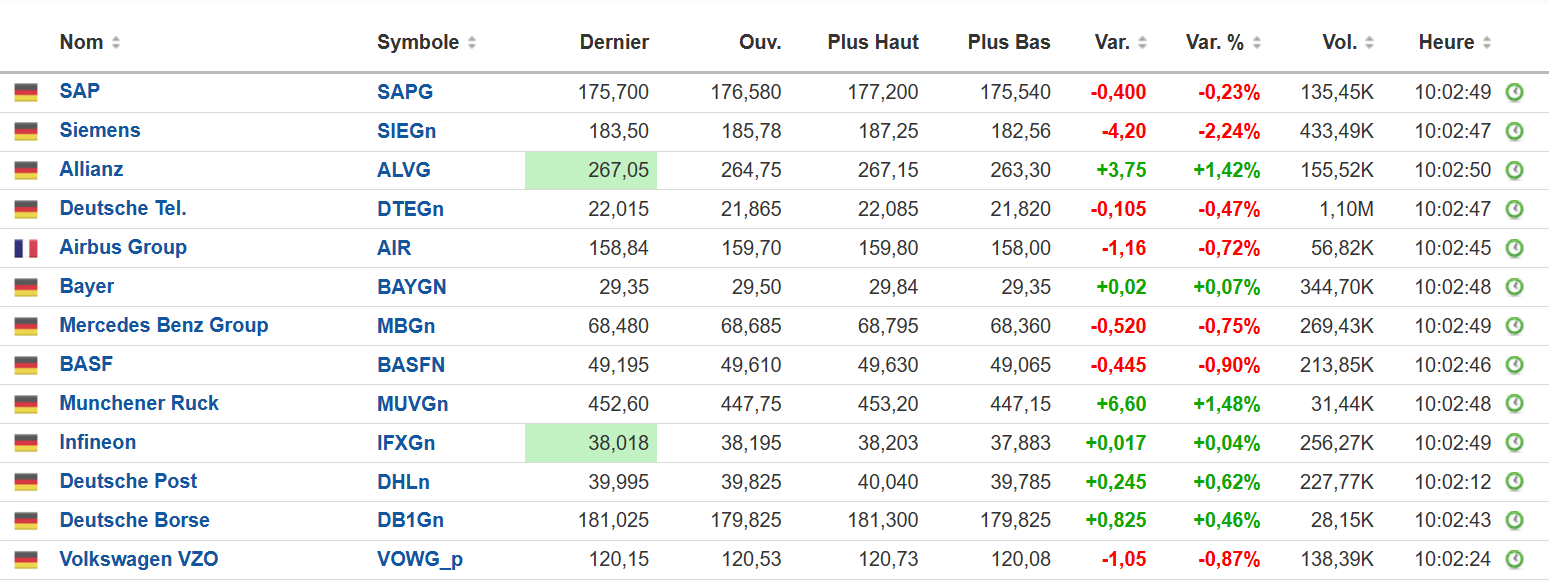
Task: Click Allianz highlighted last price 267,05
Action: tap(618, 170)
